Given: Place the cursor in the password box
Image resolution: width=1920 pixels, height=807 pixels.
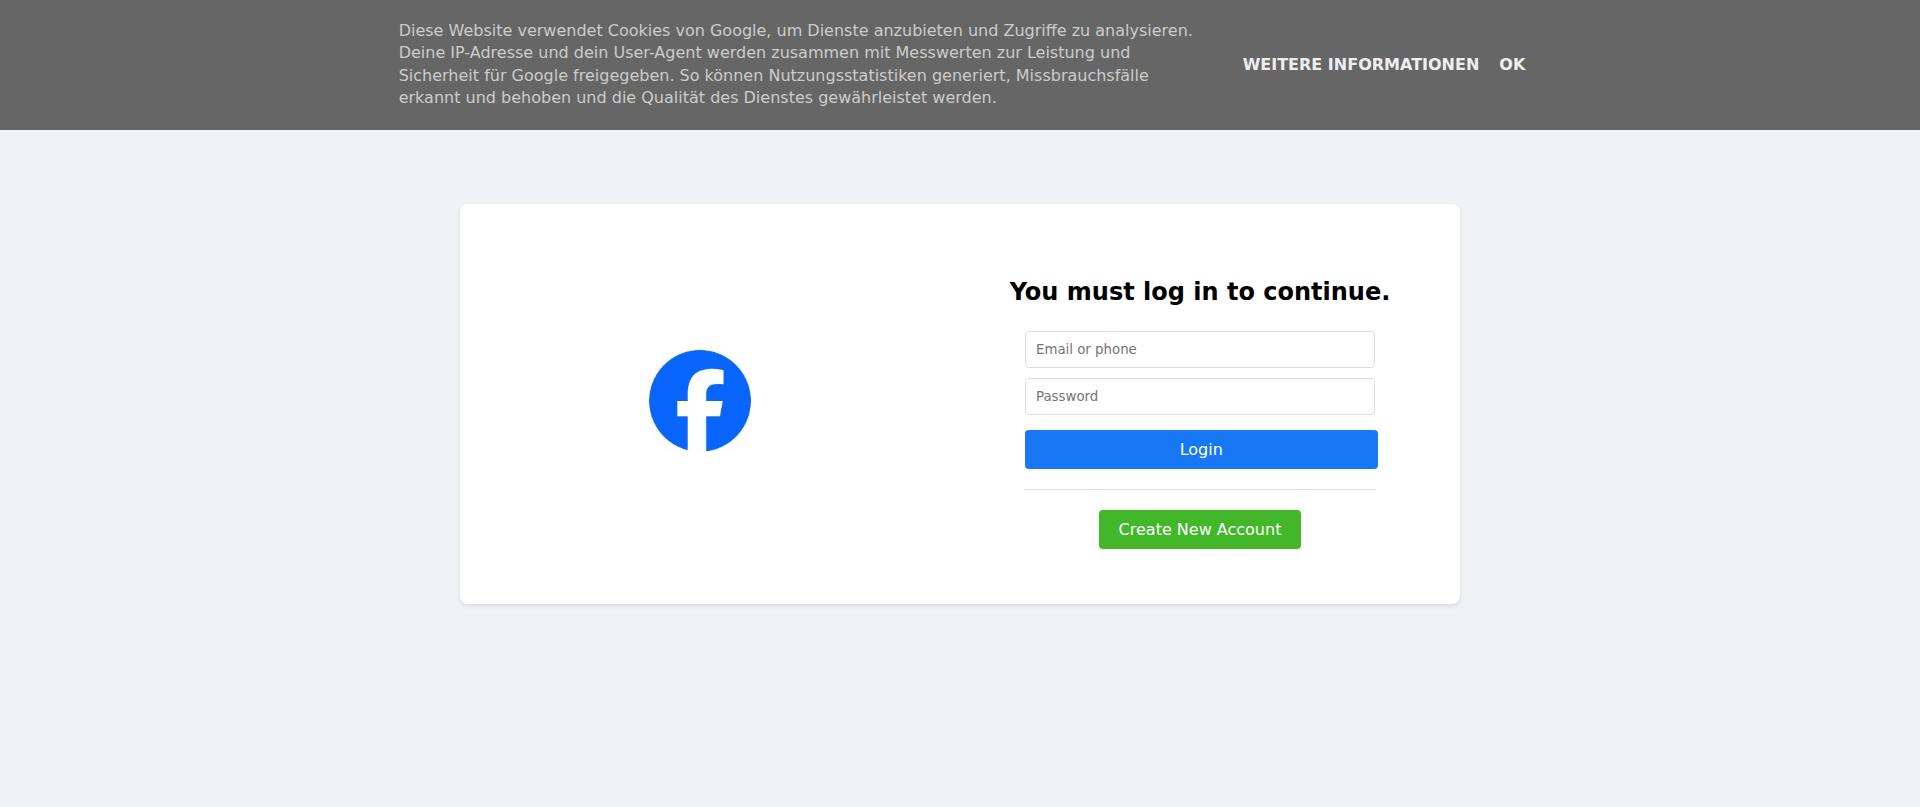Looking at the screenshot, I should pos(1200,396).
